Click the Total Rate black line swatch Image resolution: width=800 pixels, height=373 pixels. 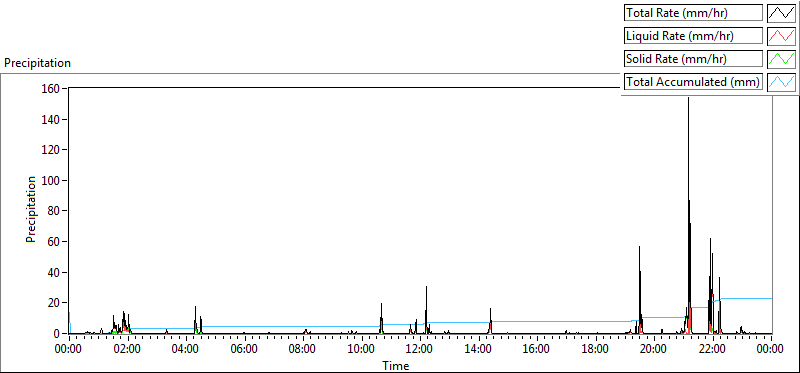point(781,13)
